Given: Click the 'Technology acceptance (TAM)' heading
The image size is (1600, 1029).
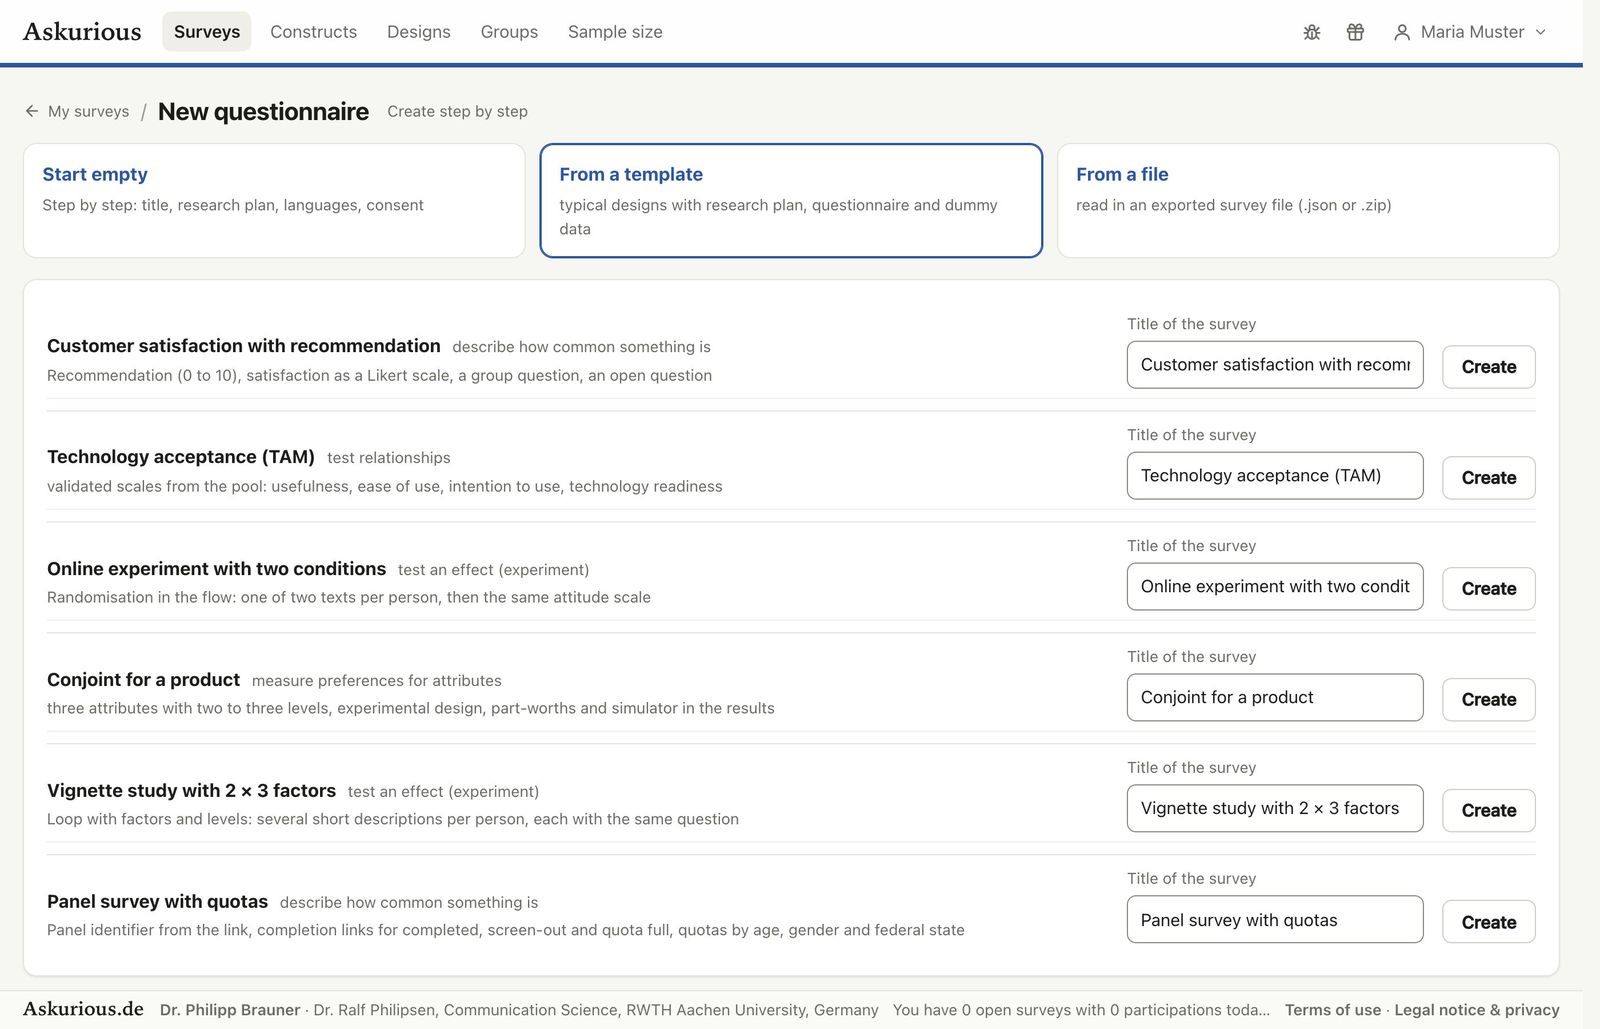Looking at the screenshot, I should [181, 457].
